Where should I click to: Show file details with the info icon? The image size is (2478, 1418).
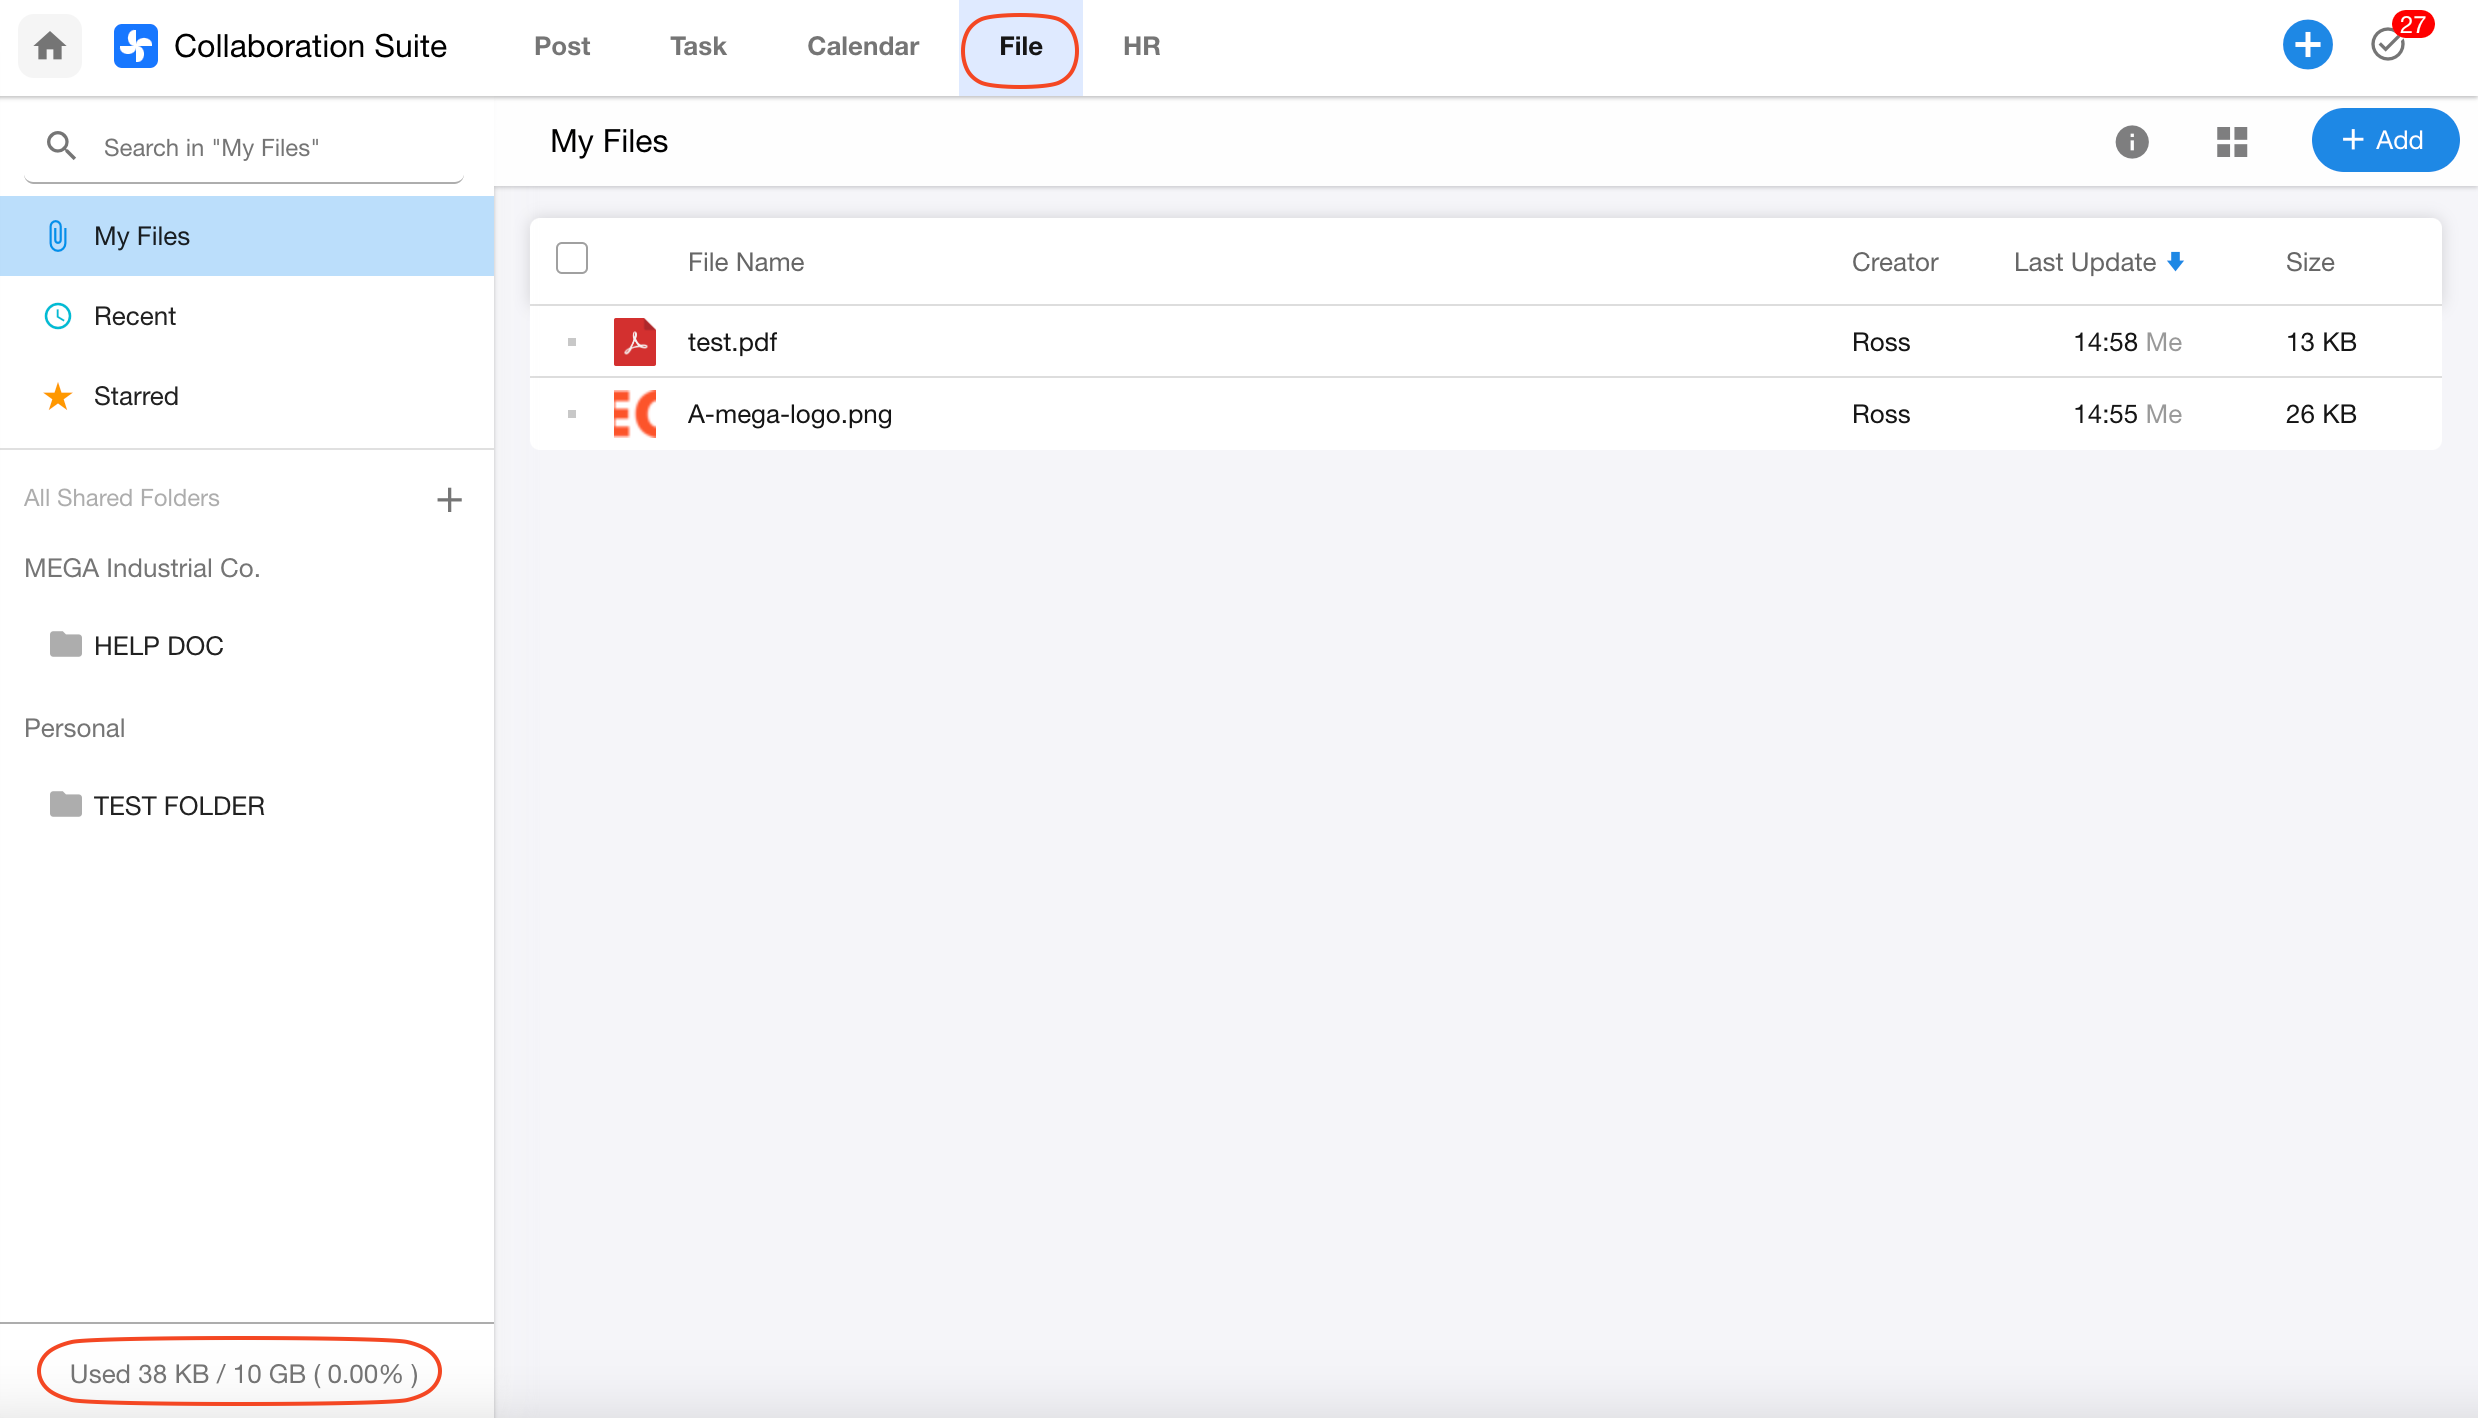(x=2131, y=142)
